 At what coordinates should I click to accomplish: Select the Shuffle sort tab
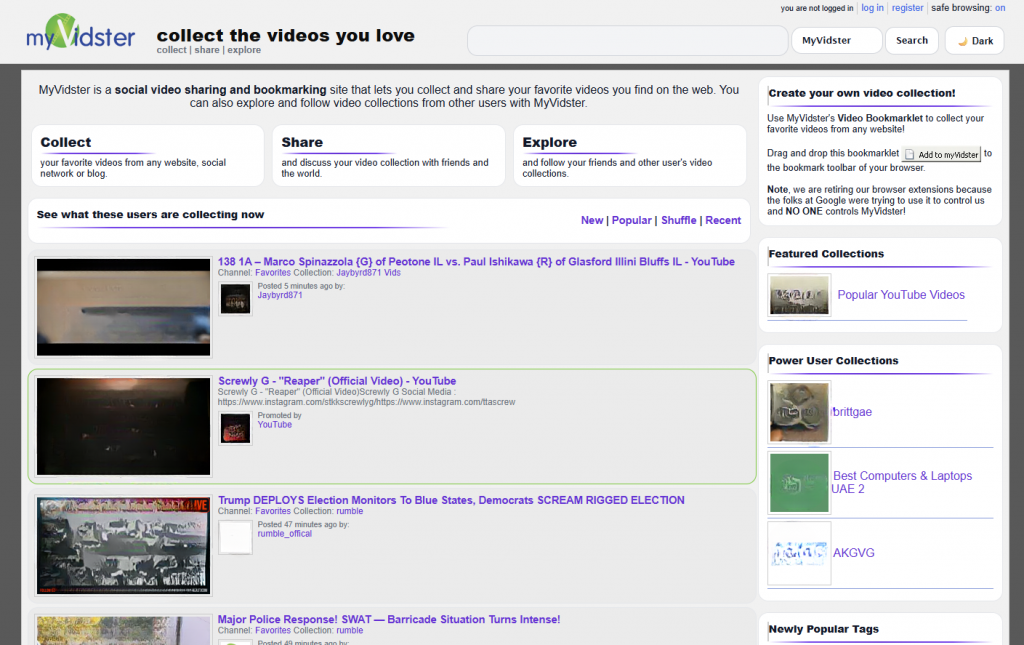(x=679, y=221)
